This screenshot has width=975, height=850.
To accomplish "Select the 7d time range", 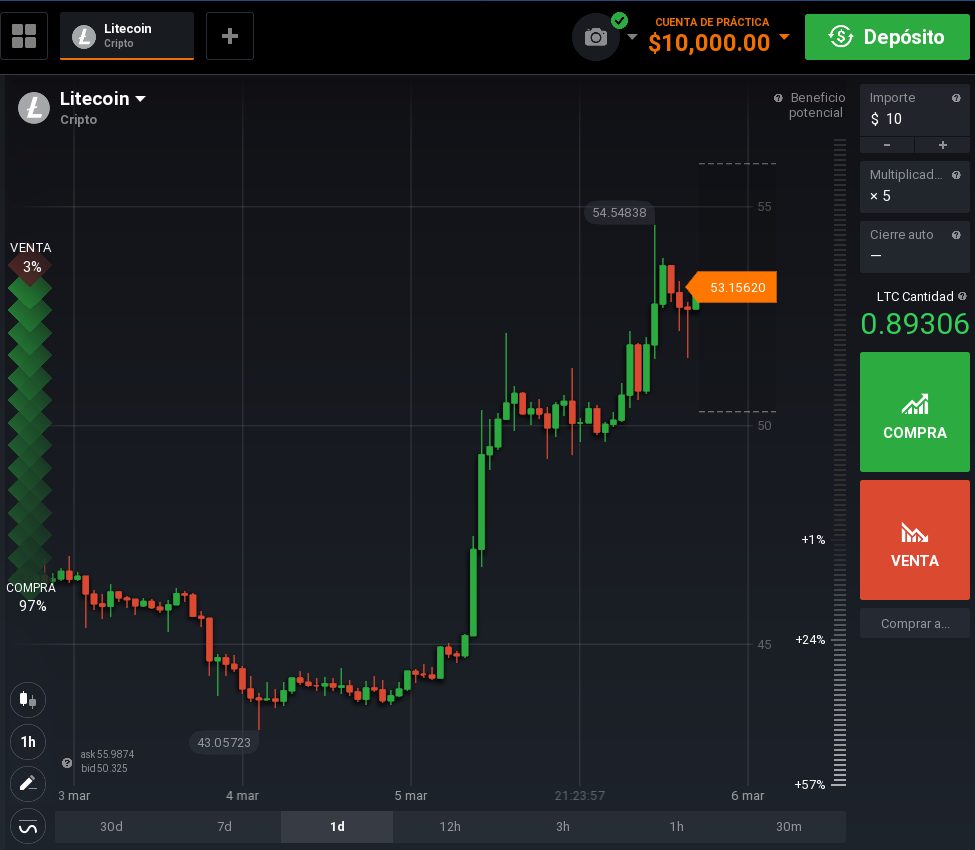I will point(224,826).
